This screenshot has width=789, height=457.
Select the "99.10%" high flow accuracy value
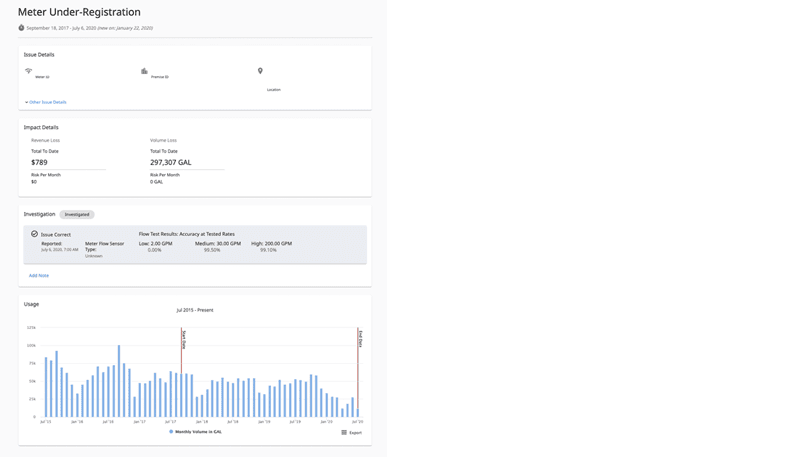(268, 250)
